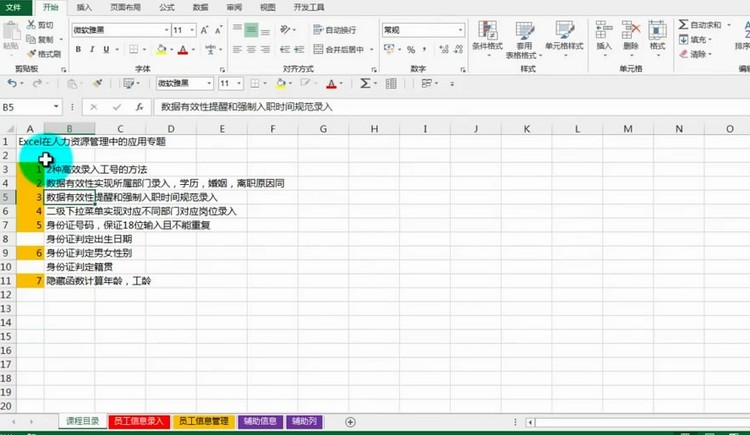Click Redo in quick access toolbar

point(37,84)
